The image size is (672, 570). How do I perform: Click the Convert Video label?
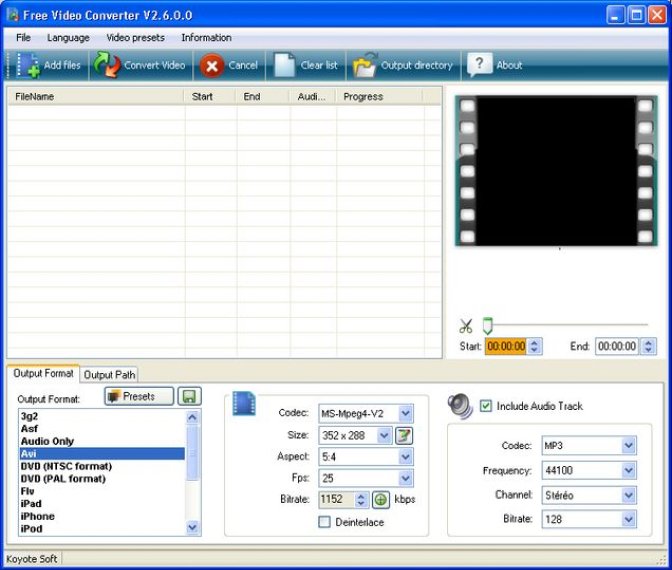point(155,65)
